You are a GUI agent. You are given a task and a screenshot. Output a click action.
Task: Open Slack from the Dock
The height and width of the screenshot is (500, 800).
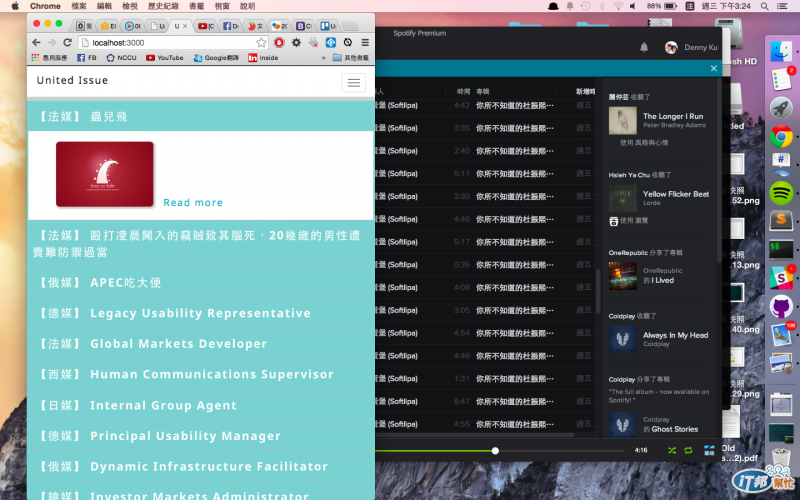coord(781,278)
